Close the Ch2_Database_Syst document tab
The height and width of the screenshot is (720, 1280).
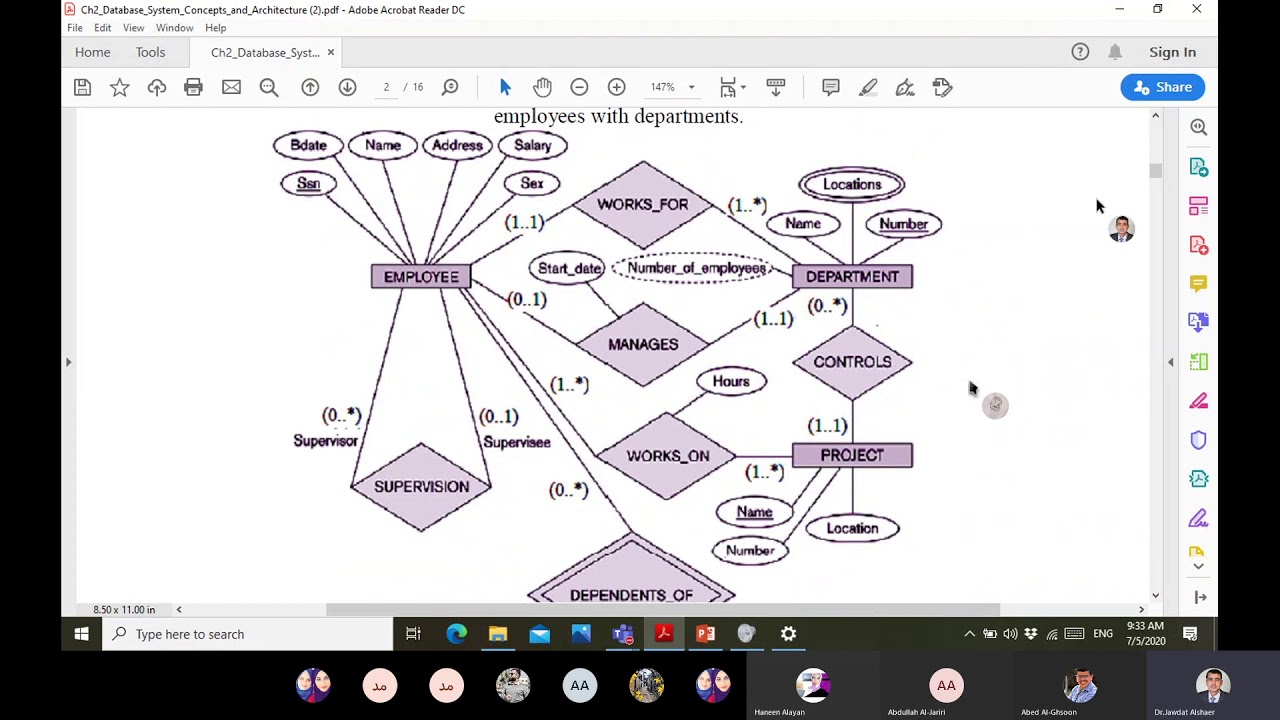pyautogui.click(x=330, y=52)
